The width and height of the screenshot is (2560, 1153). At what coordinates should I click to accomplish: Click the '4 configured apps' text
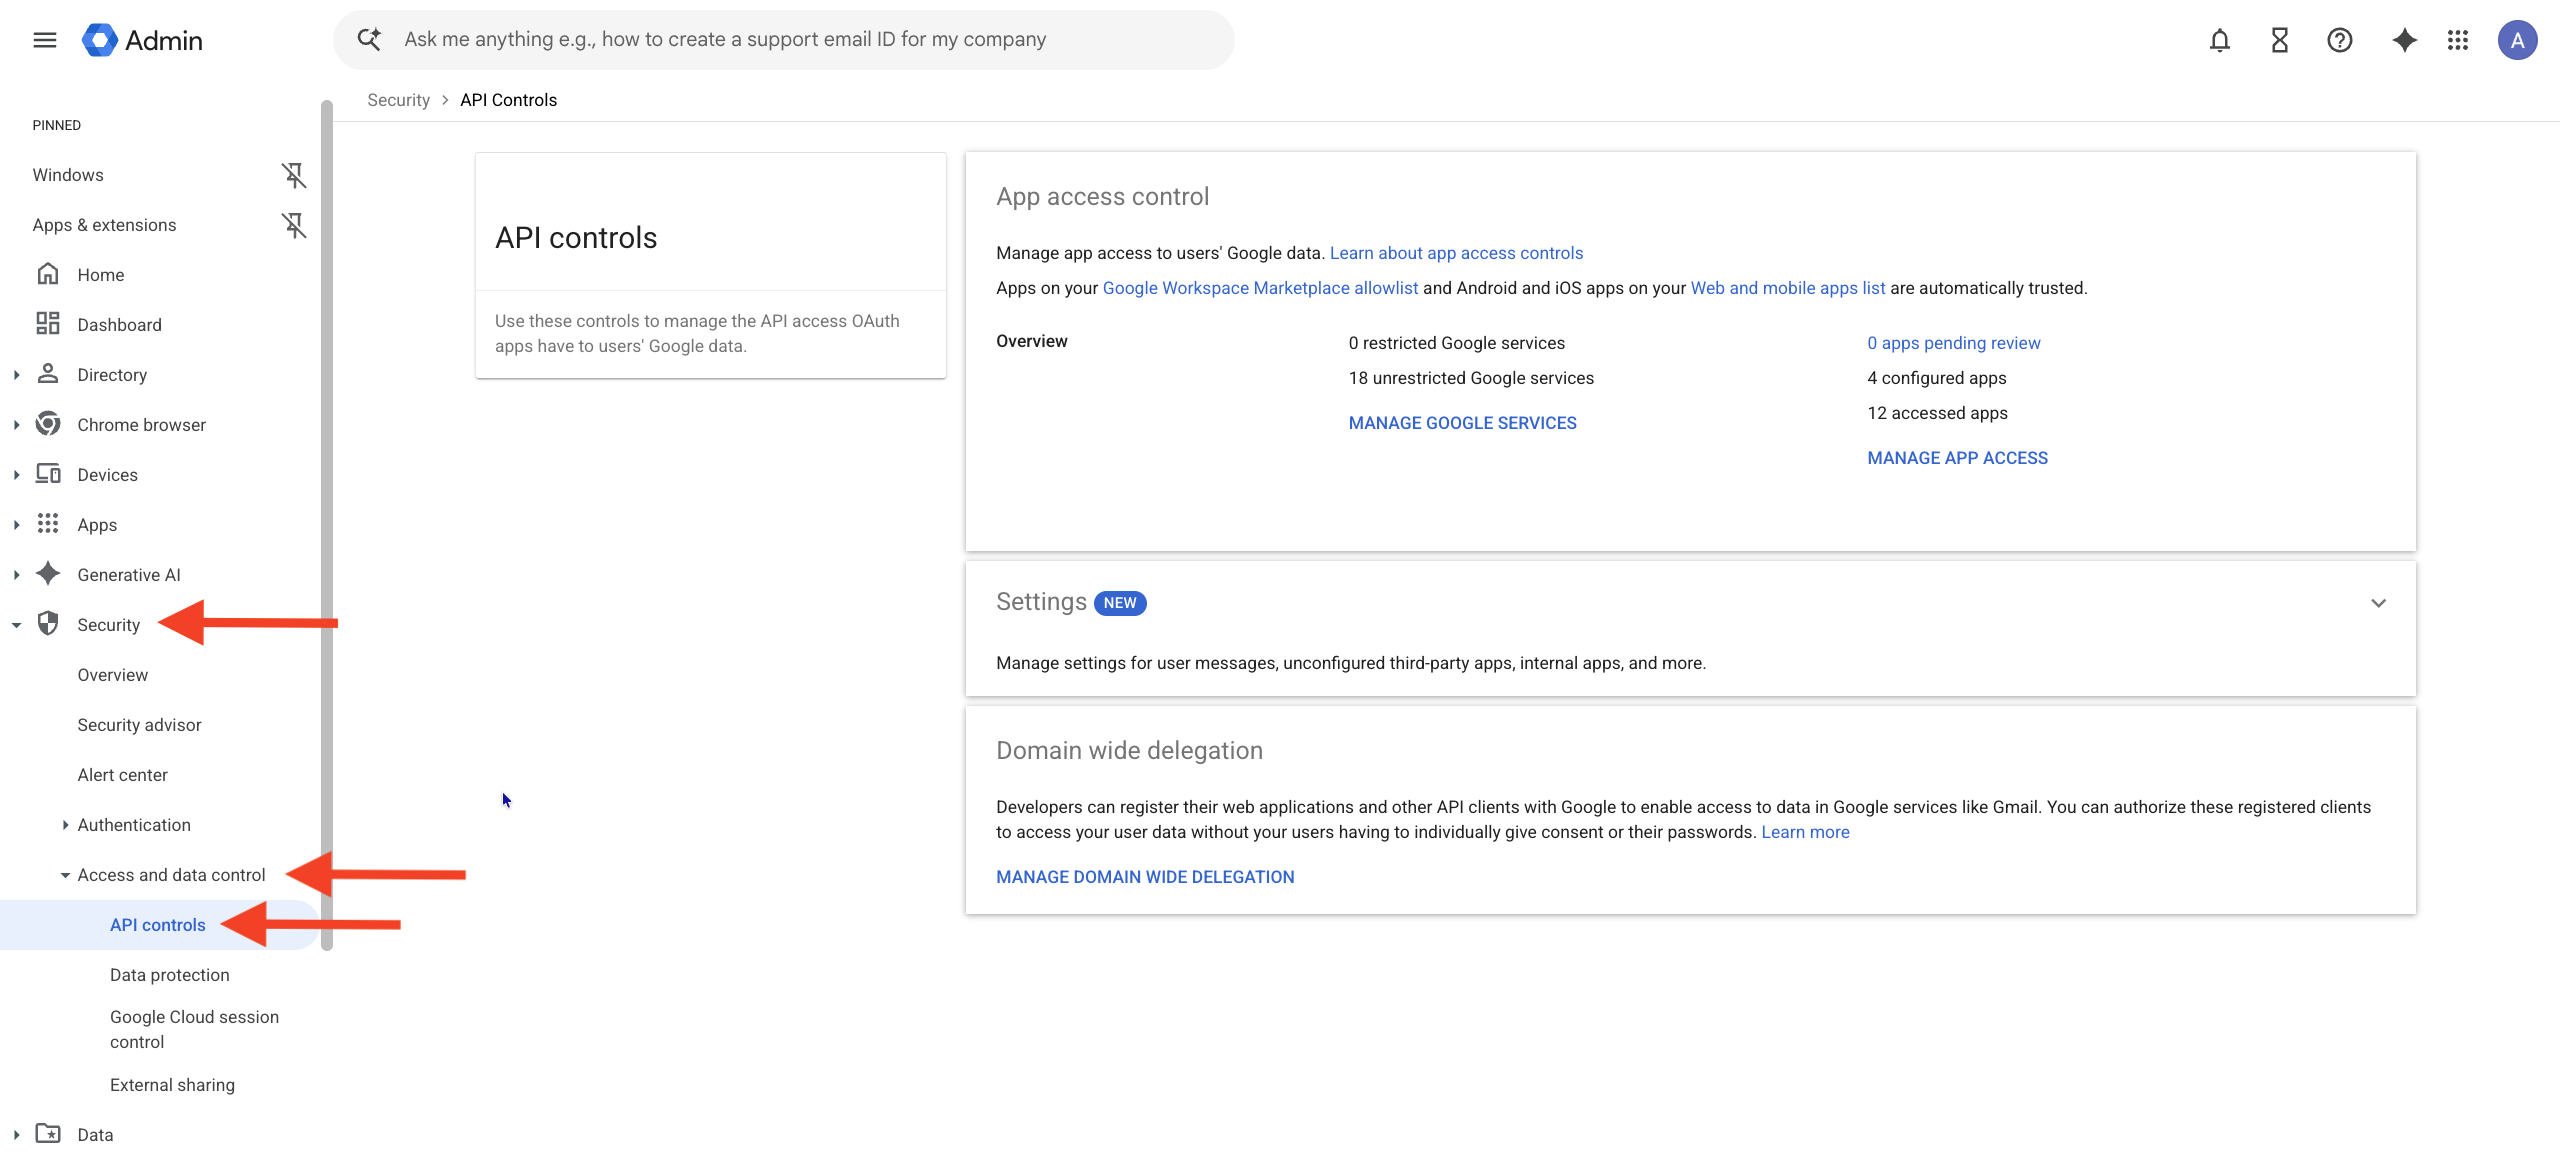pyautogui.click(x=1937, y=378)
